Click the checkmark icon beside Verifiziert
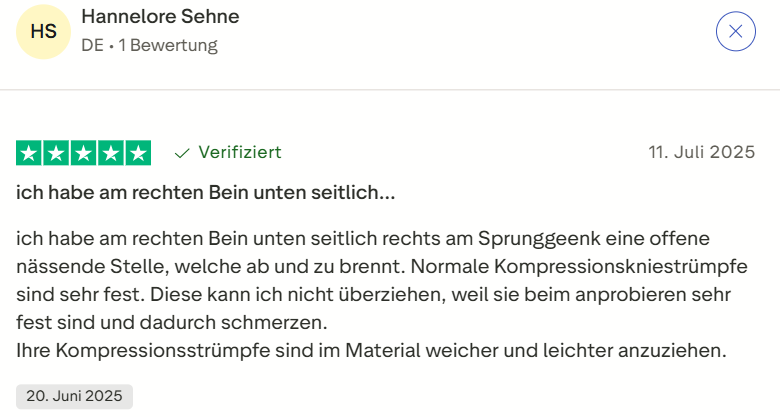780x417 pixels. click(x=182, y=153)
